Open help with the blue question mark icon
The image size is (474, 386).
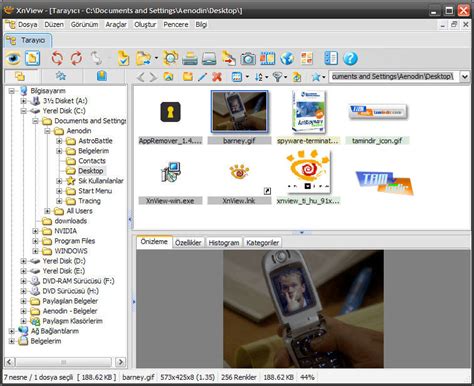(350, 58)
